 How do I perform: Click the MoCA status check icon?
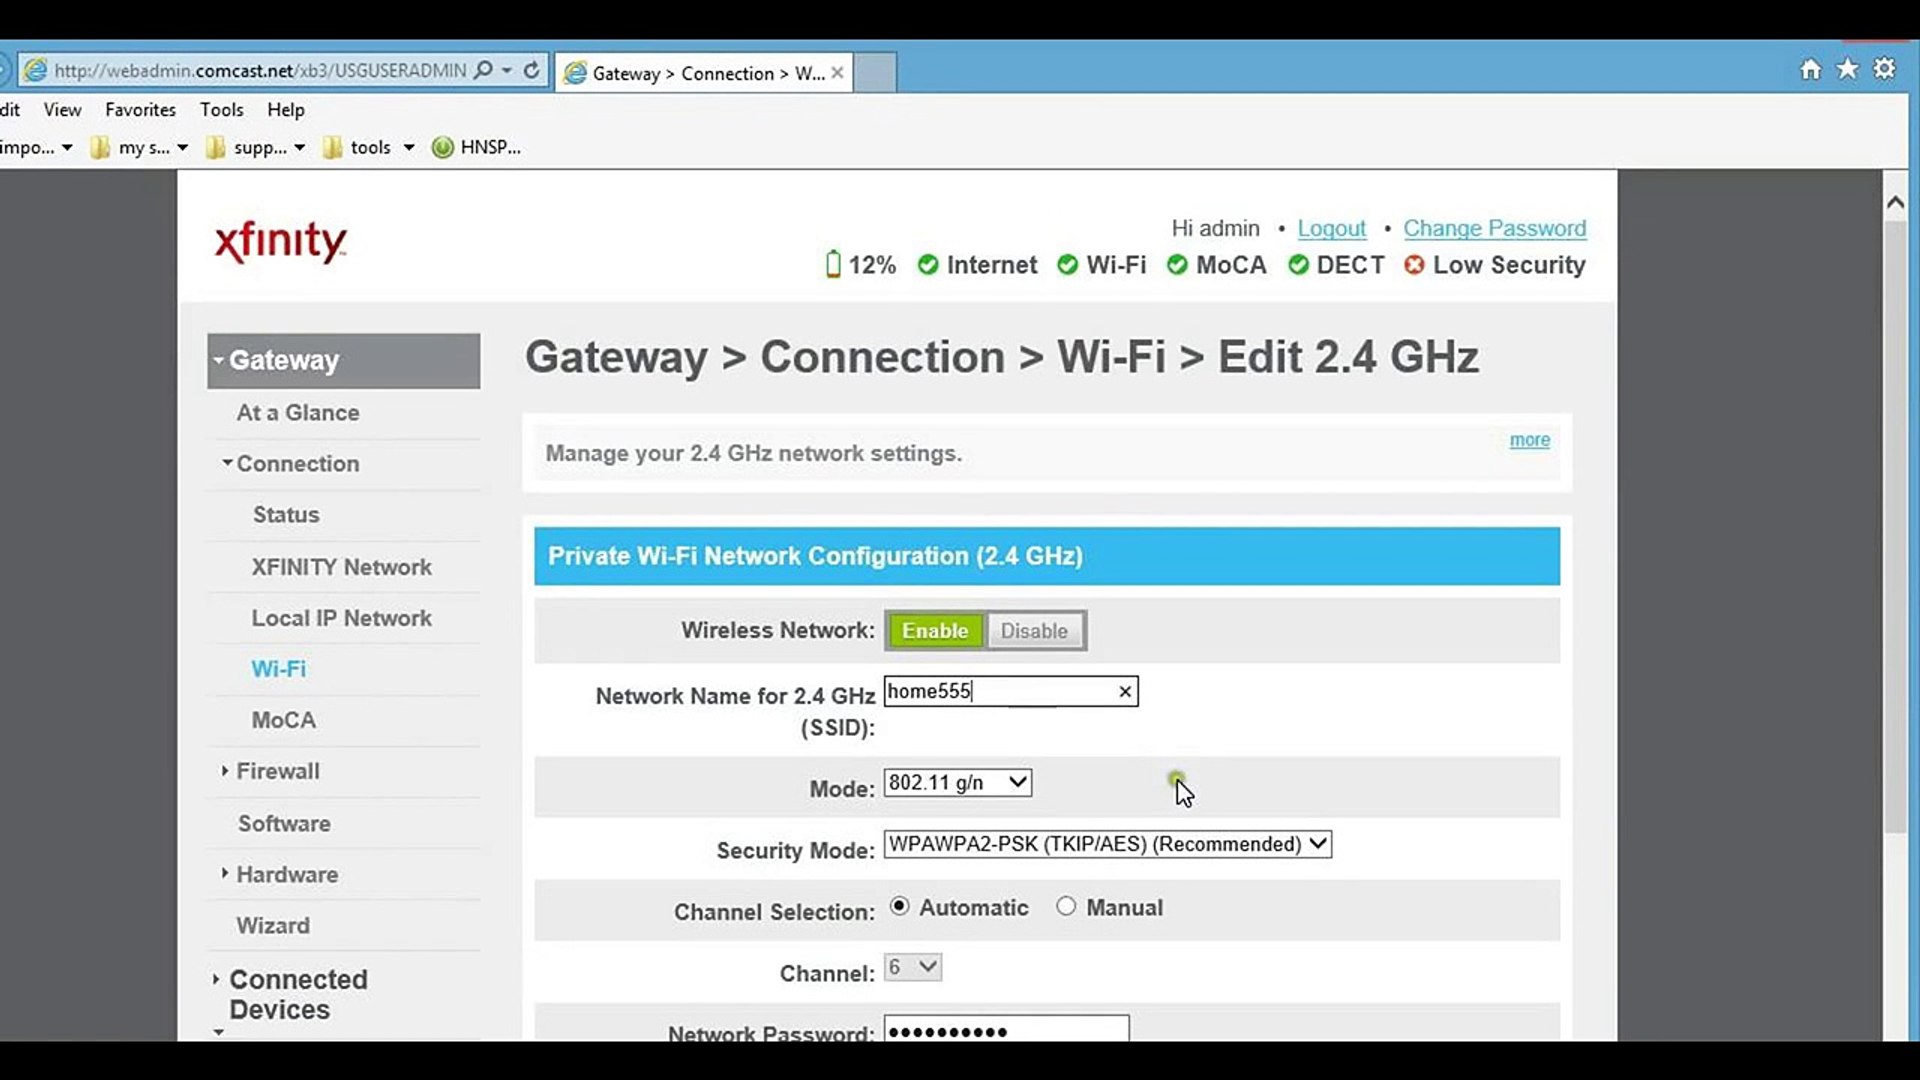point(1177,265)
